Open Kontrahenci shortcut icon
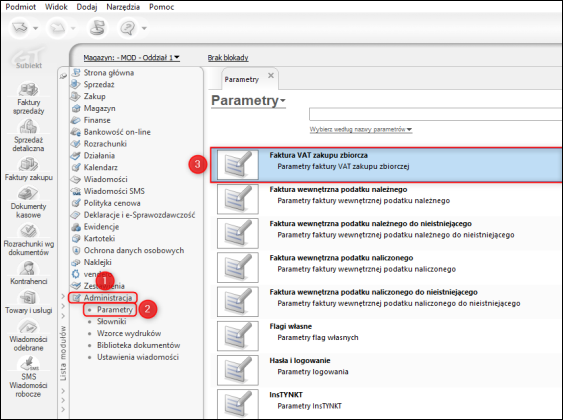563x420 pixels. coord(28,269)
